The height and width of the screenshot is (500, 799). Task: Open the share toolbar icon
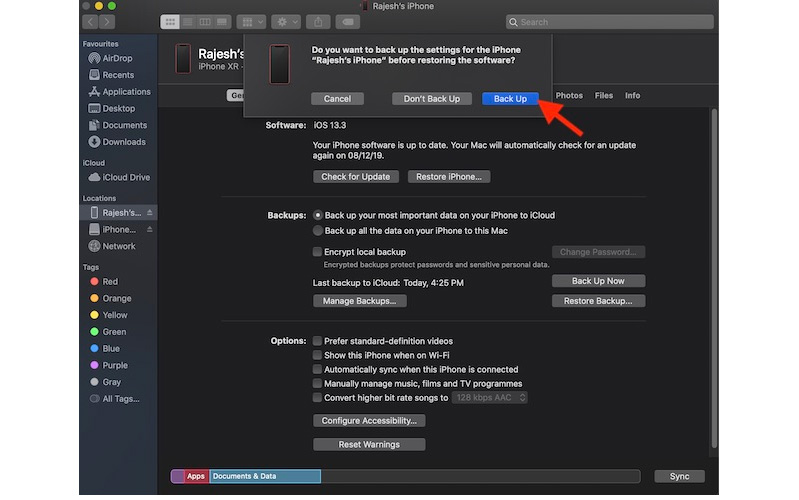320,21
